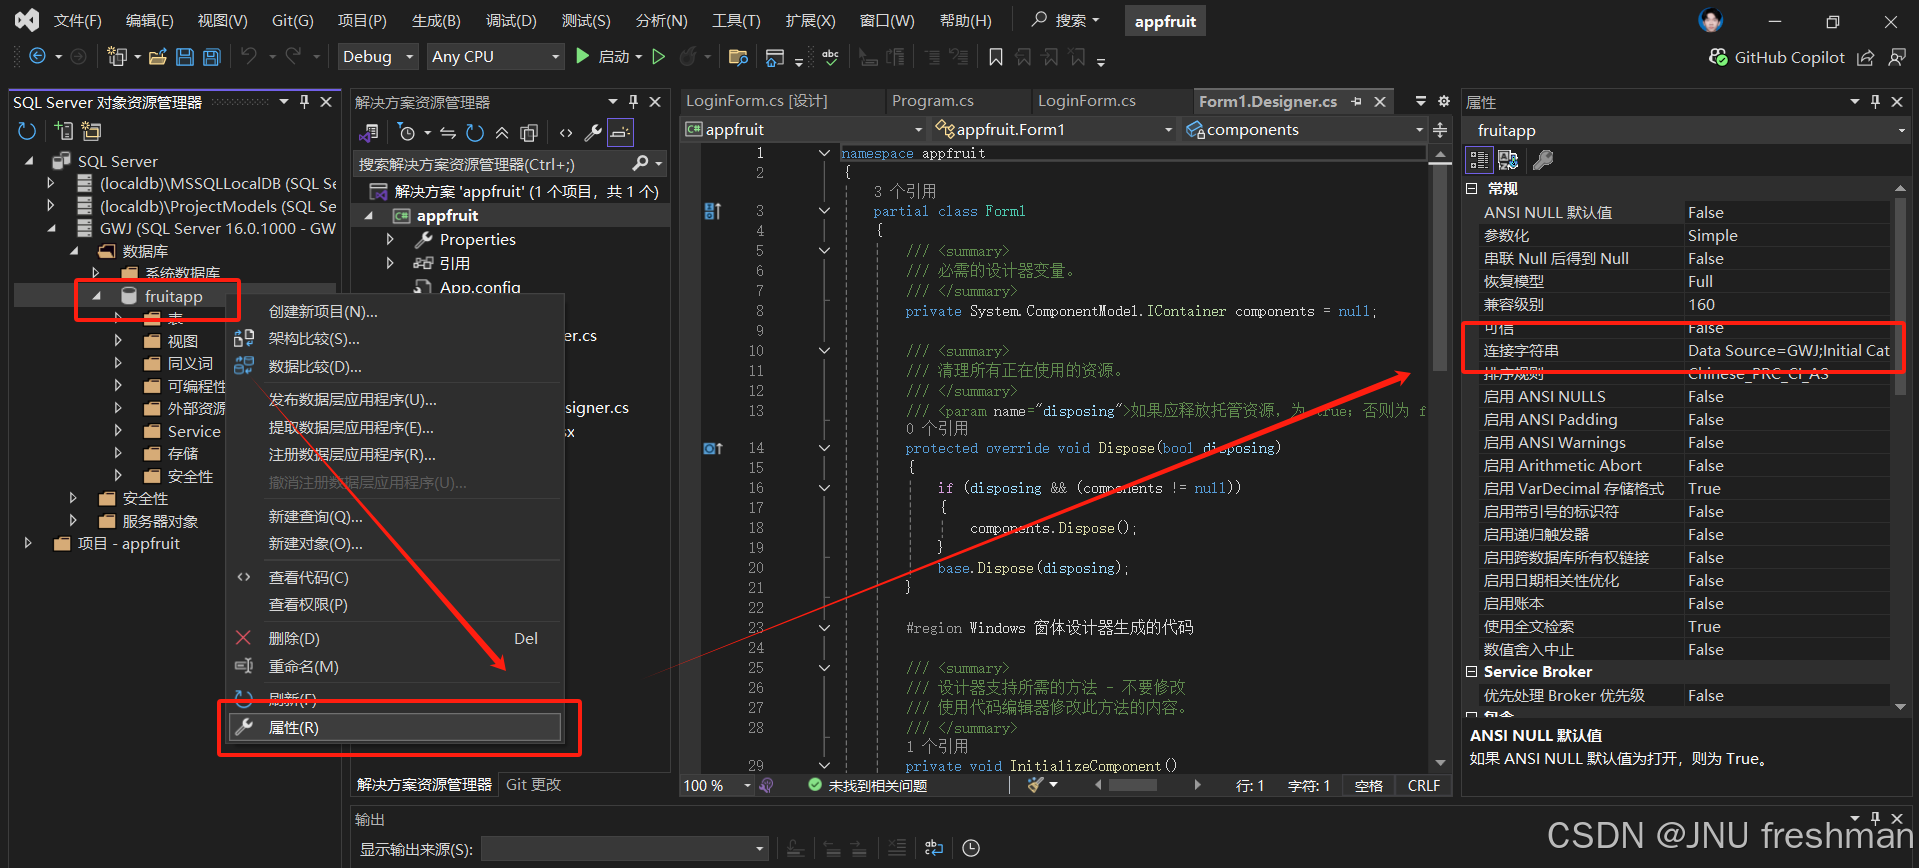
Task: Click the property pages wrench in Properties panel
Action: pos(1543,160)
